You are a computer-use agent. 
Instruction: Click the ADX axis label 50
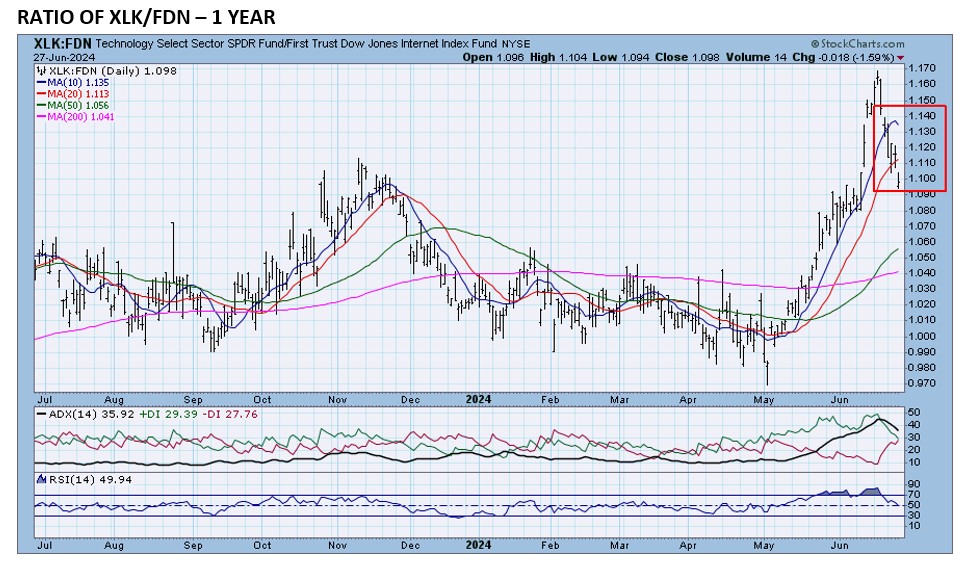pyautogui.click(x=913, y=412)
